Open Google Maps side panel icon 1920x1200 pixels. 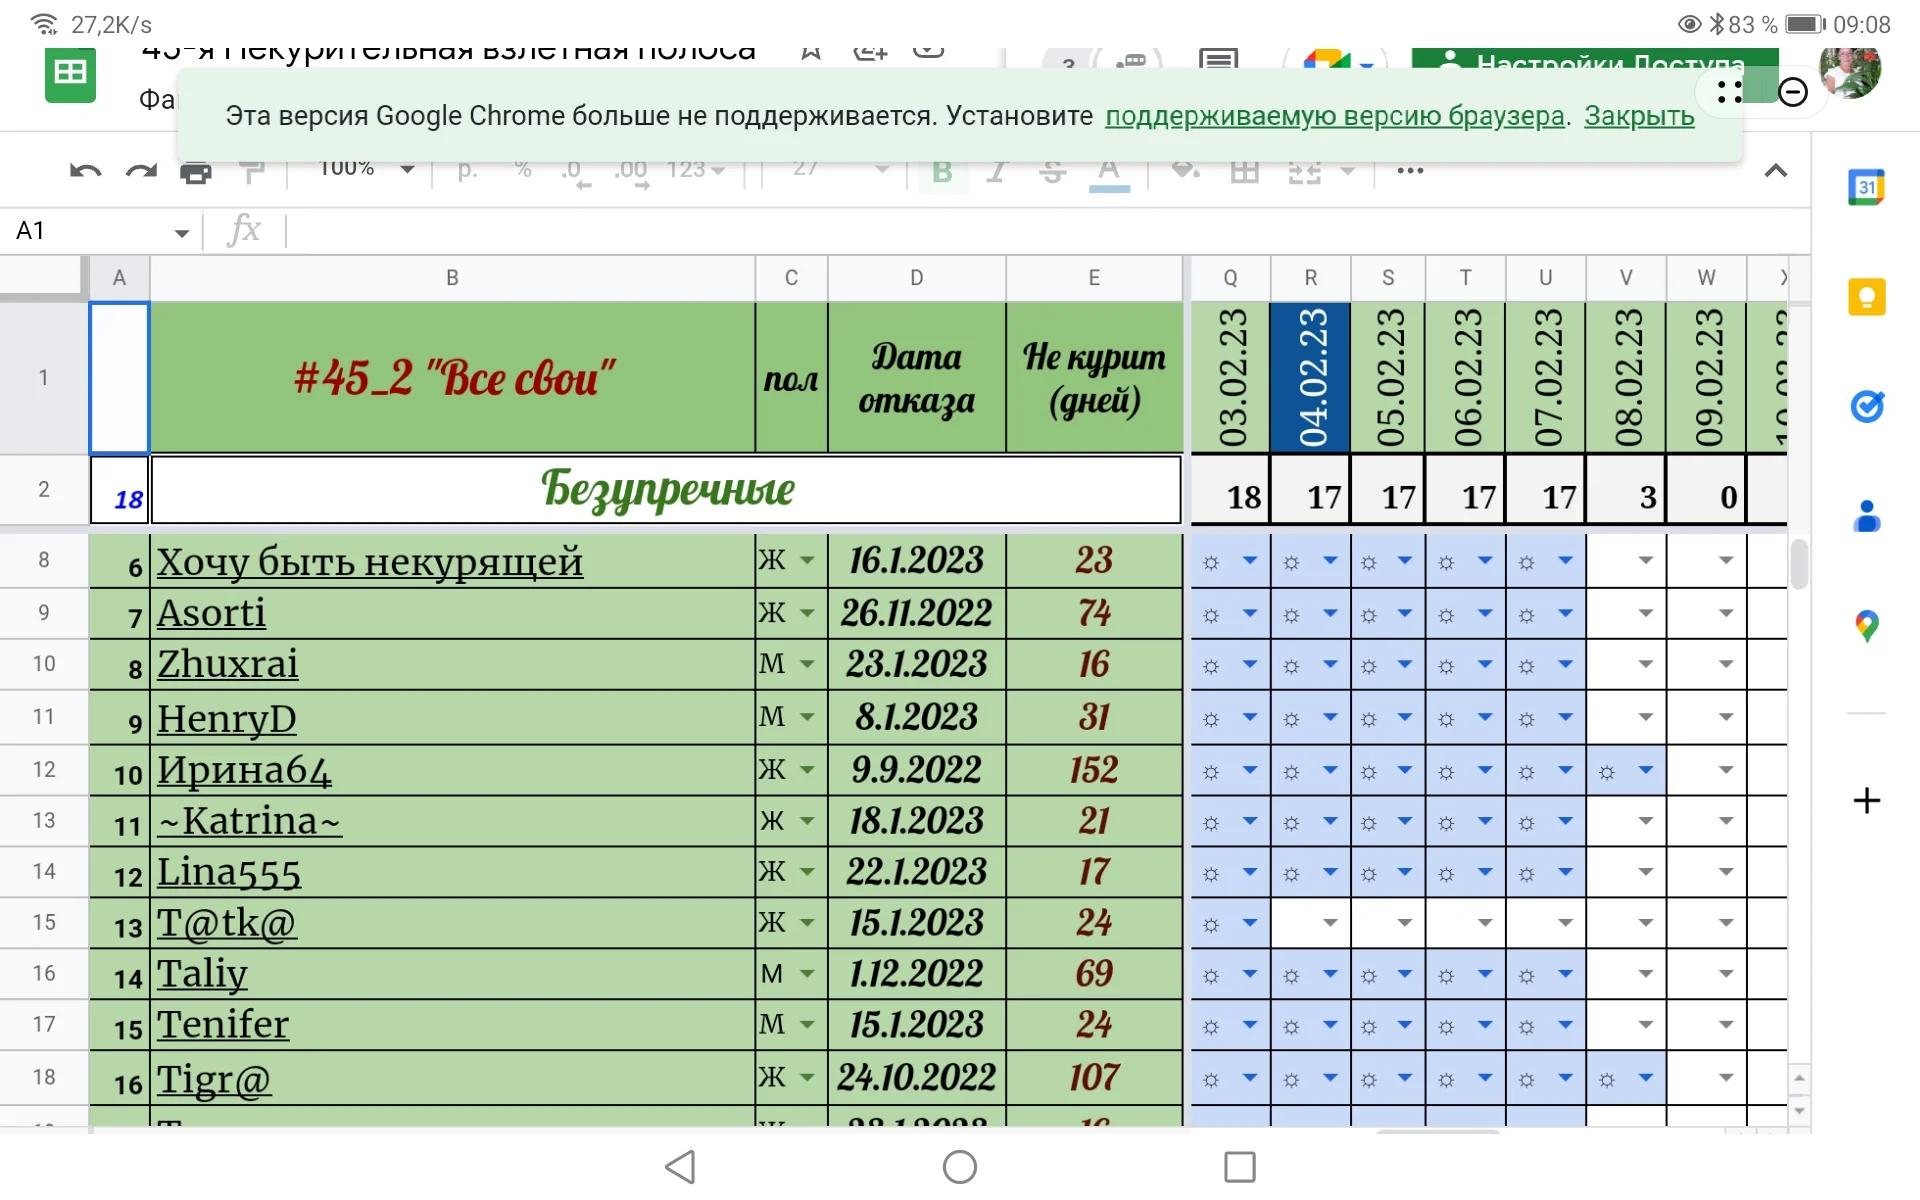(1865, 626)
